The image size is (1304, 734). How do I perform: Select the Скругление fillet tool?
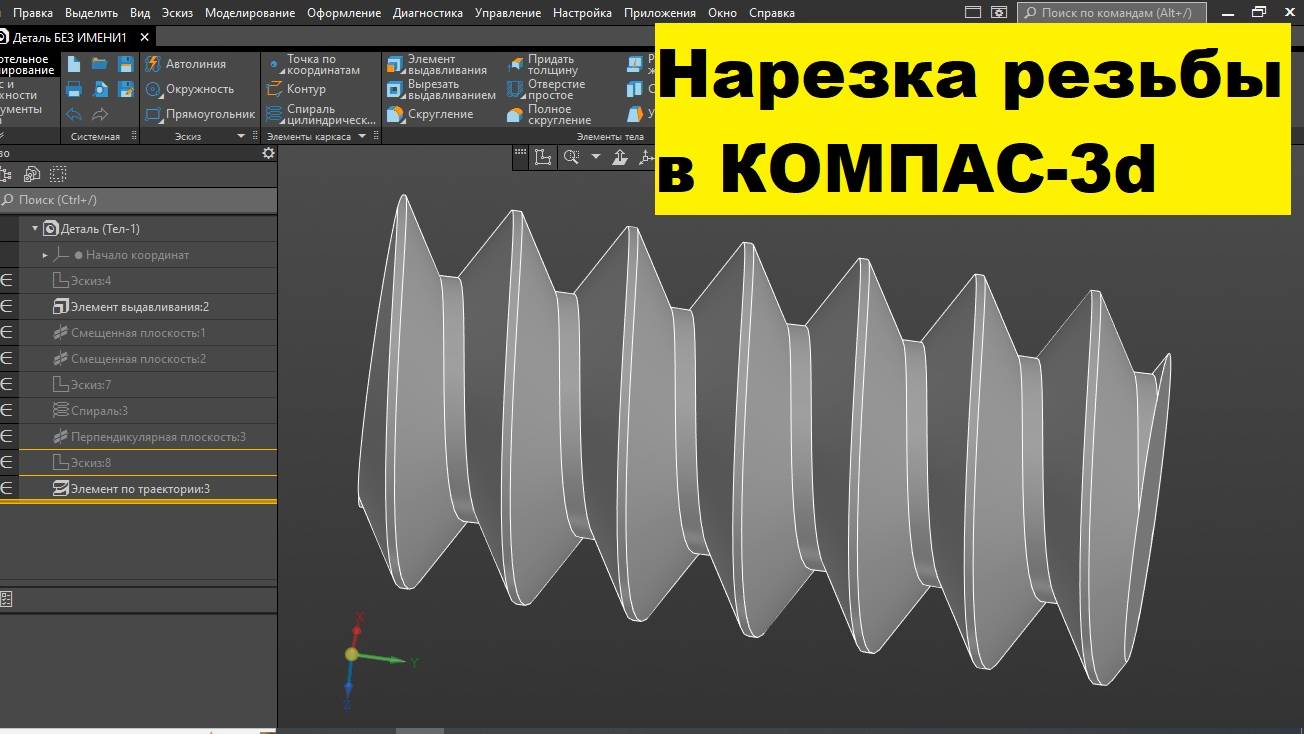click(431, 114)
